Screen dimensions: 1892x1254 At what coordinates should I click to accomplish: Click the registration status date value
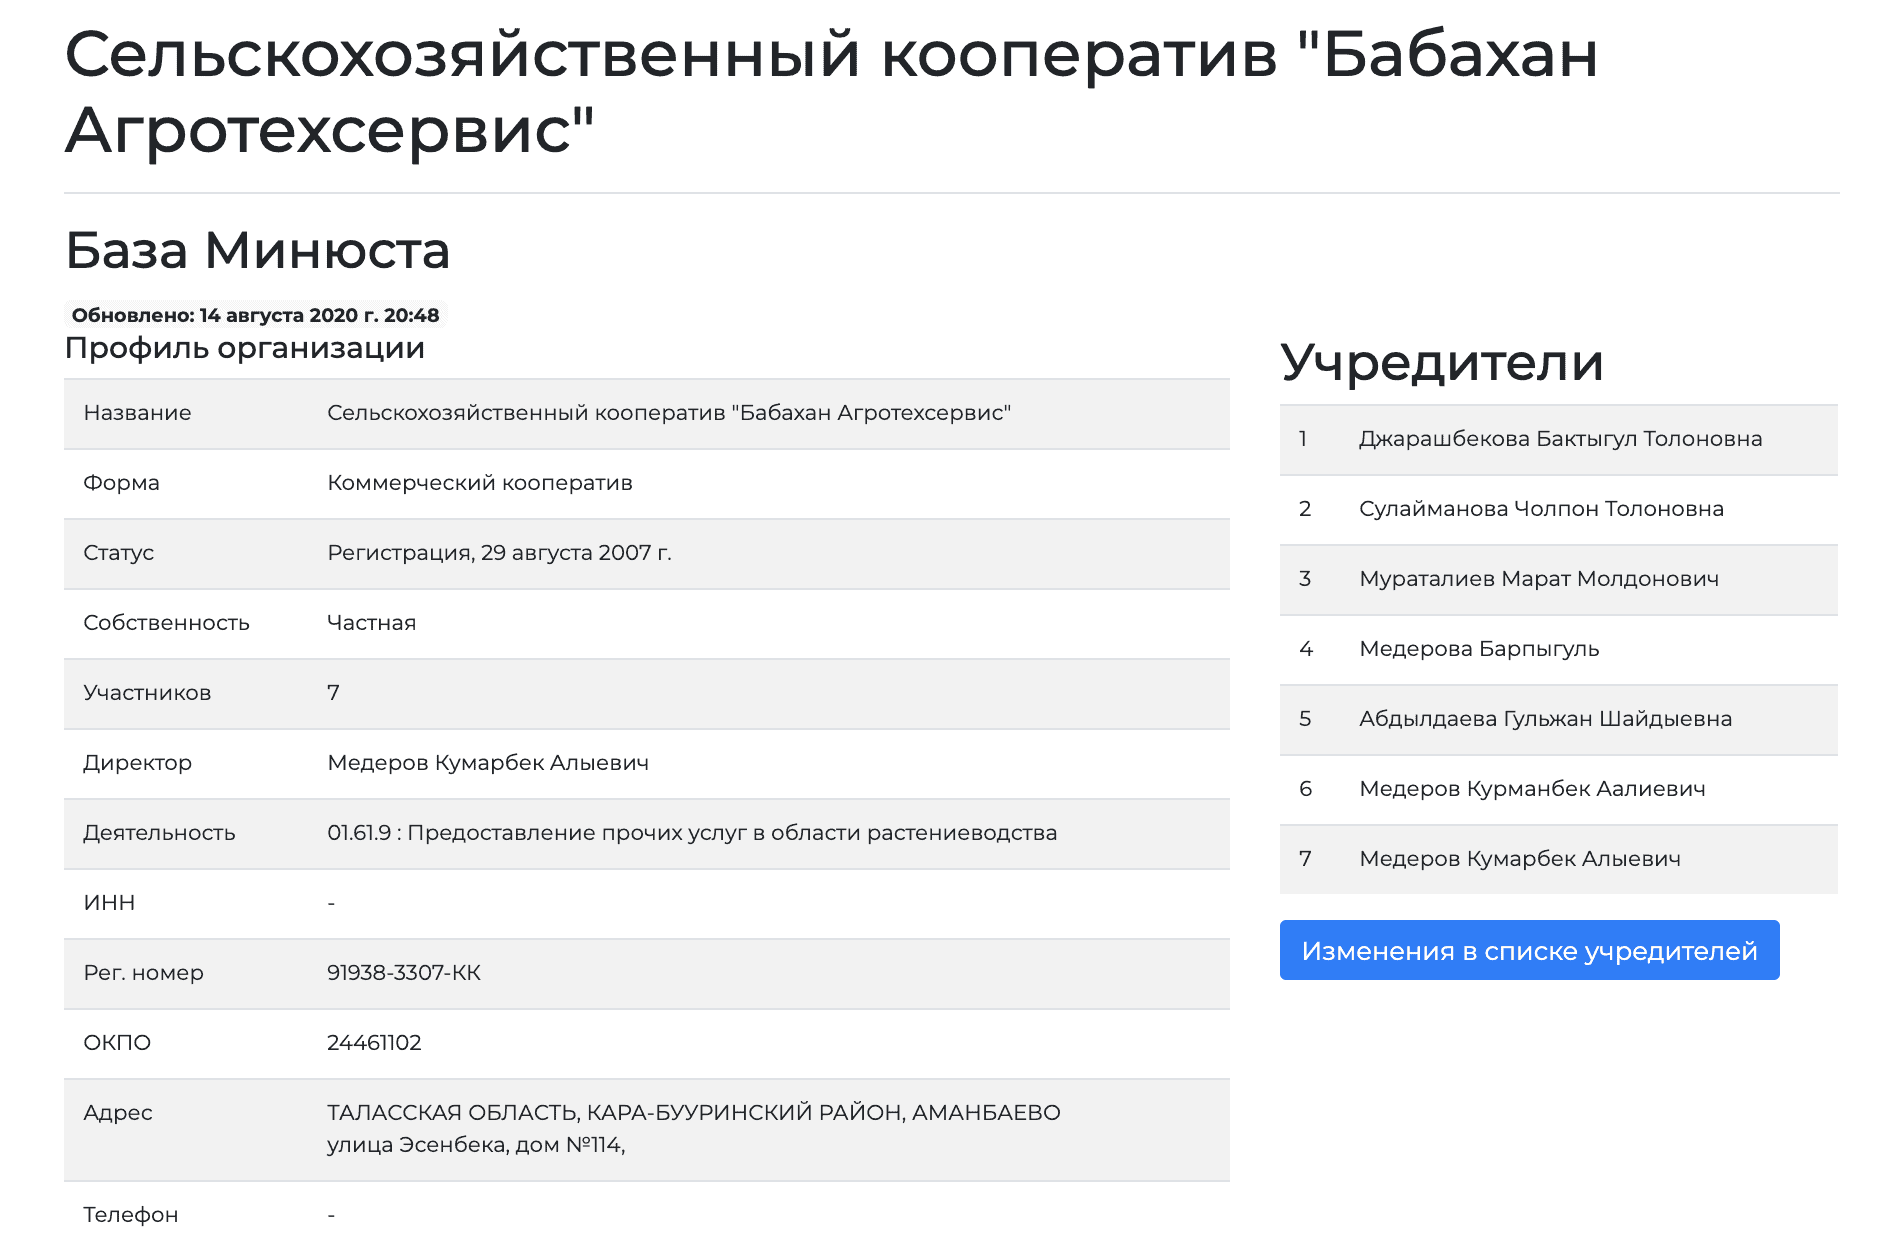point(498,553)
